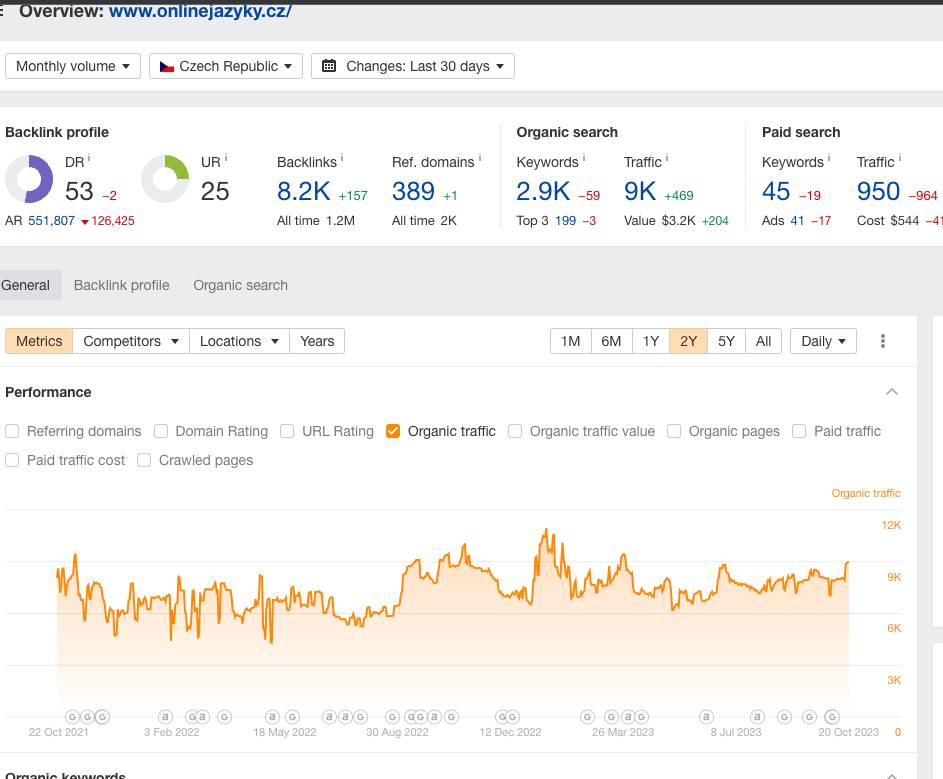Enable the Paid traffic cost checkbox
Image resolution: width=943 pixels, height=779 pixels.
(x=12, y=460)
